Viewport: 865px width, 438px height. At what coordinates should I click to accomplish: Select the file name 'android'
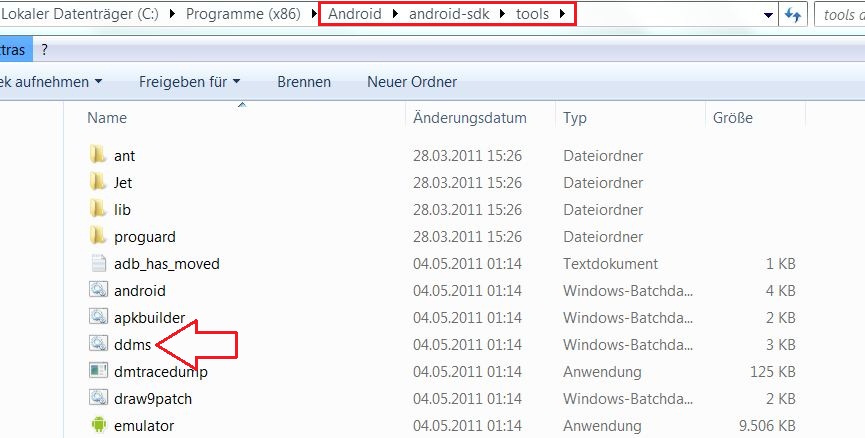(140, 291)
